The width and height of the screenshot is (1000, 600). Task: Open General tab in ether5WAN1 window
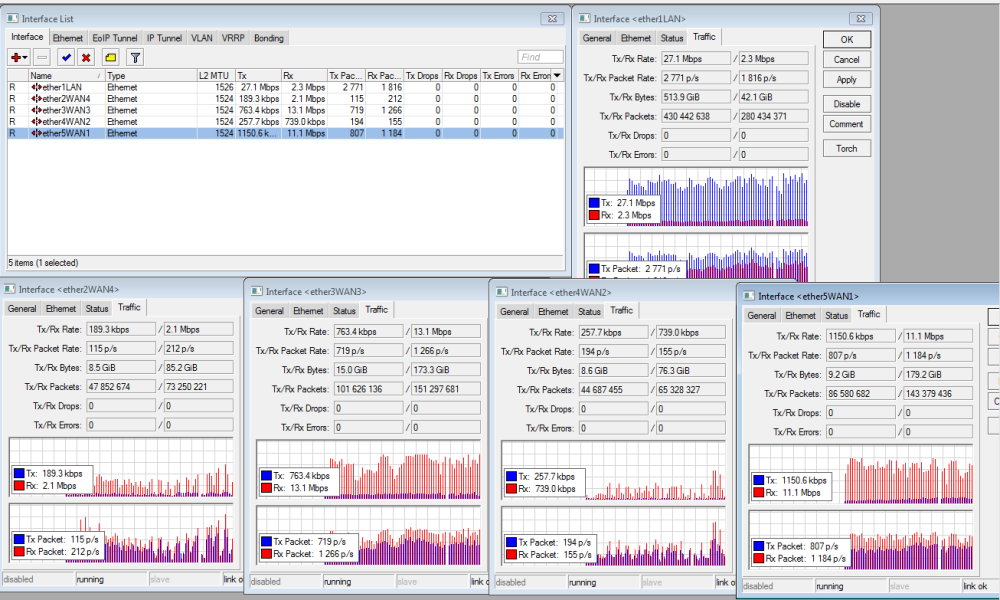[x=761, y=316]
